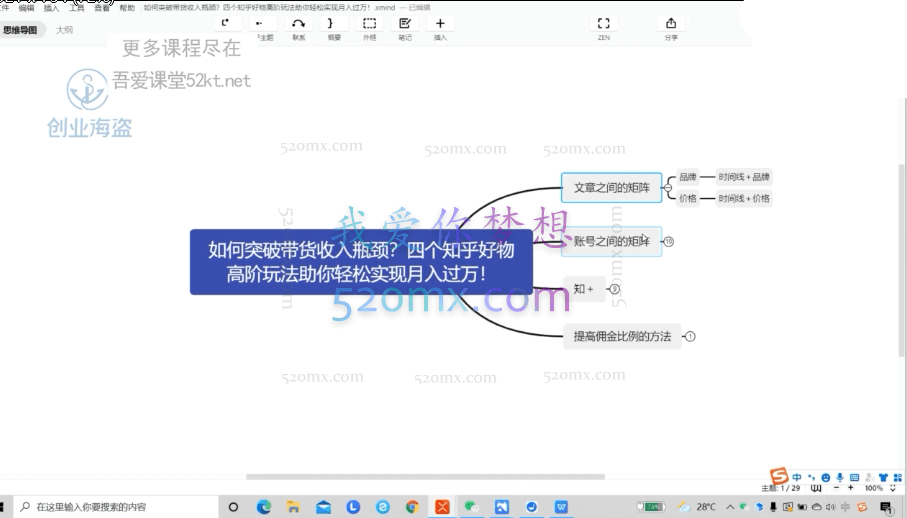
Task: Open the 查看 menu
Action: (x=102, y=8)
